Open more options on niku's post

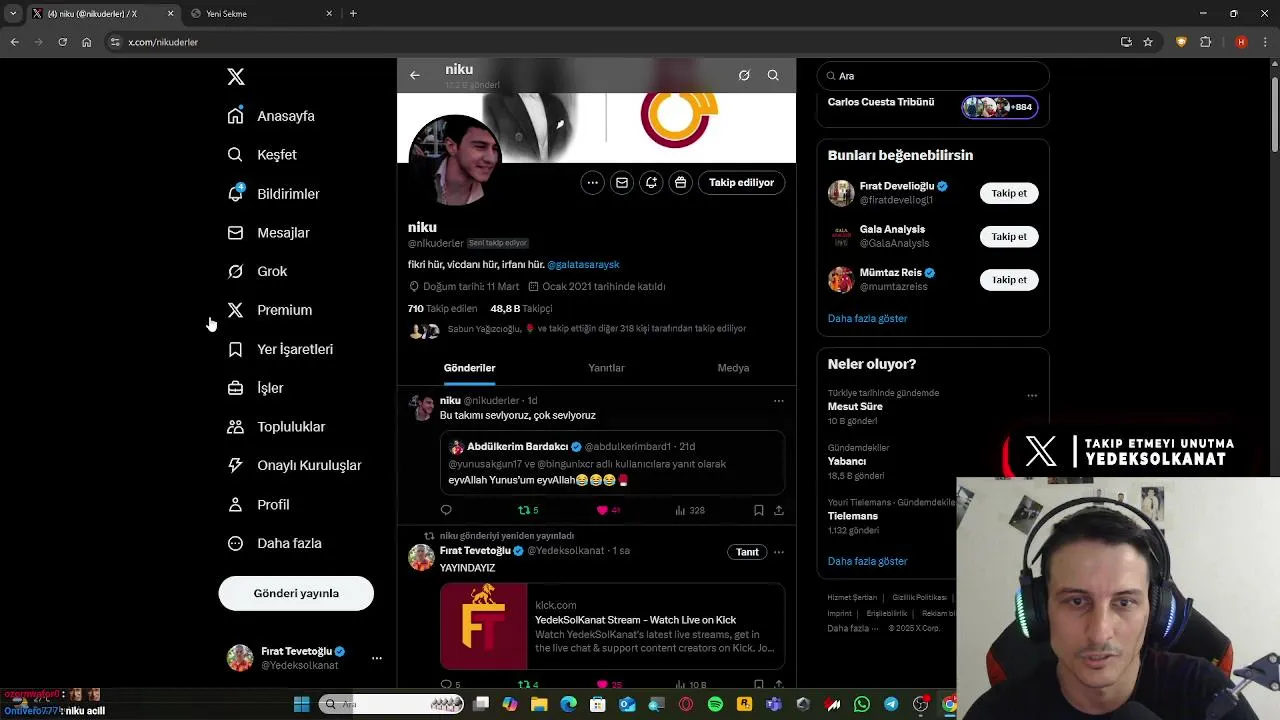coord(778,401)
